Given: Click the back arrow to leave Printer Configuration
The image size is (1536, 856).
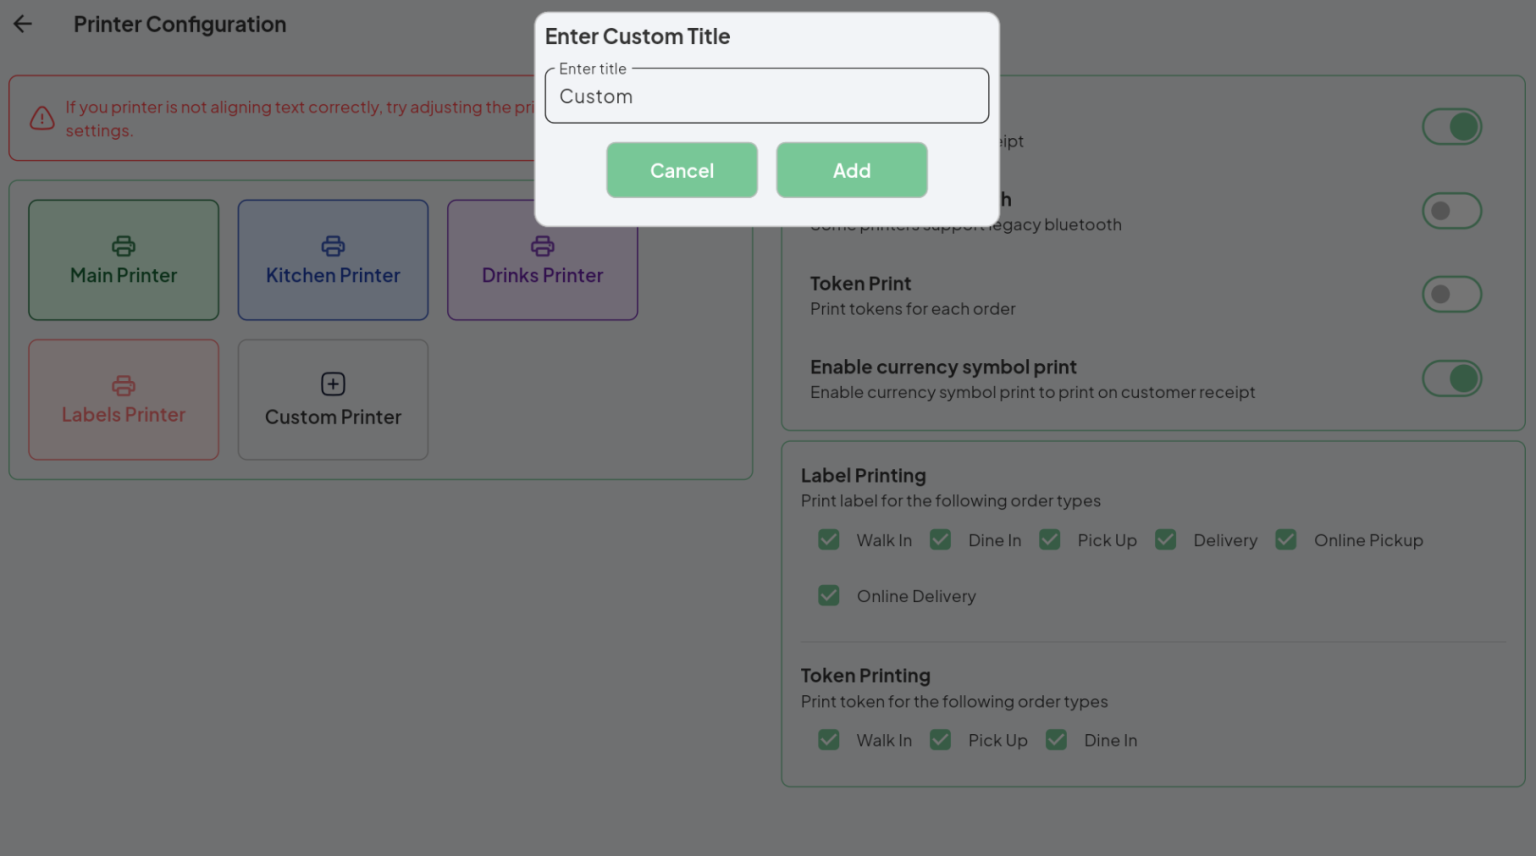Looking at the screenshot, I should coord(22,23).
